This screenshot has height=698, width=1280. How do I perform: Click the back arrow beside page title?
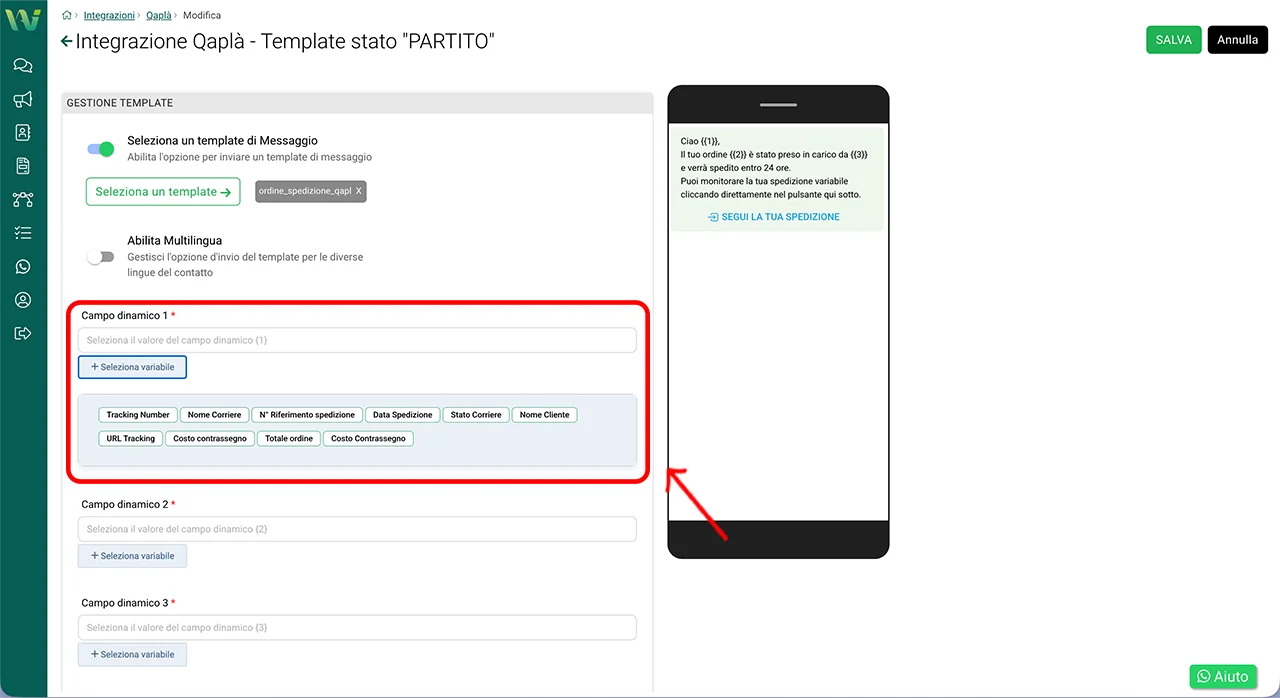coord(66,41)
